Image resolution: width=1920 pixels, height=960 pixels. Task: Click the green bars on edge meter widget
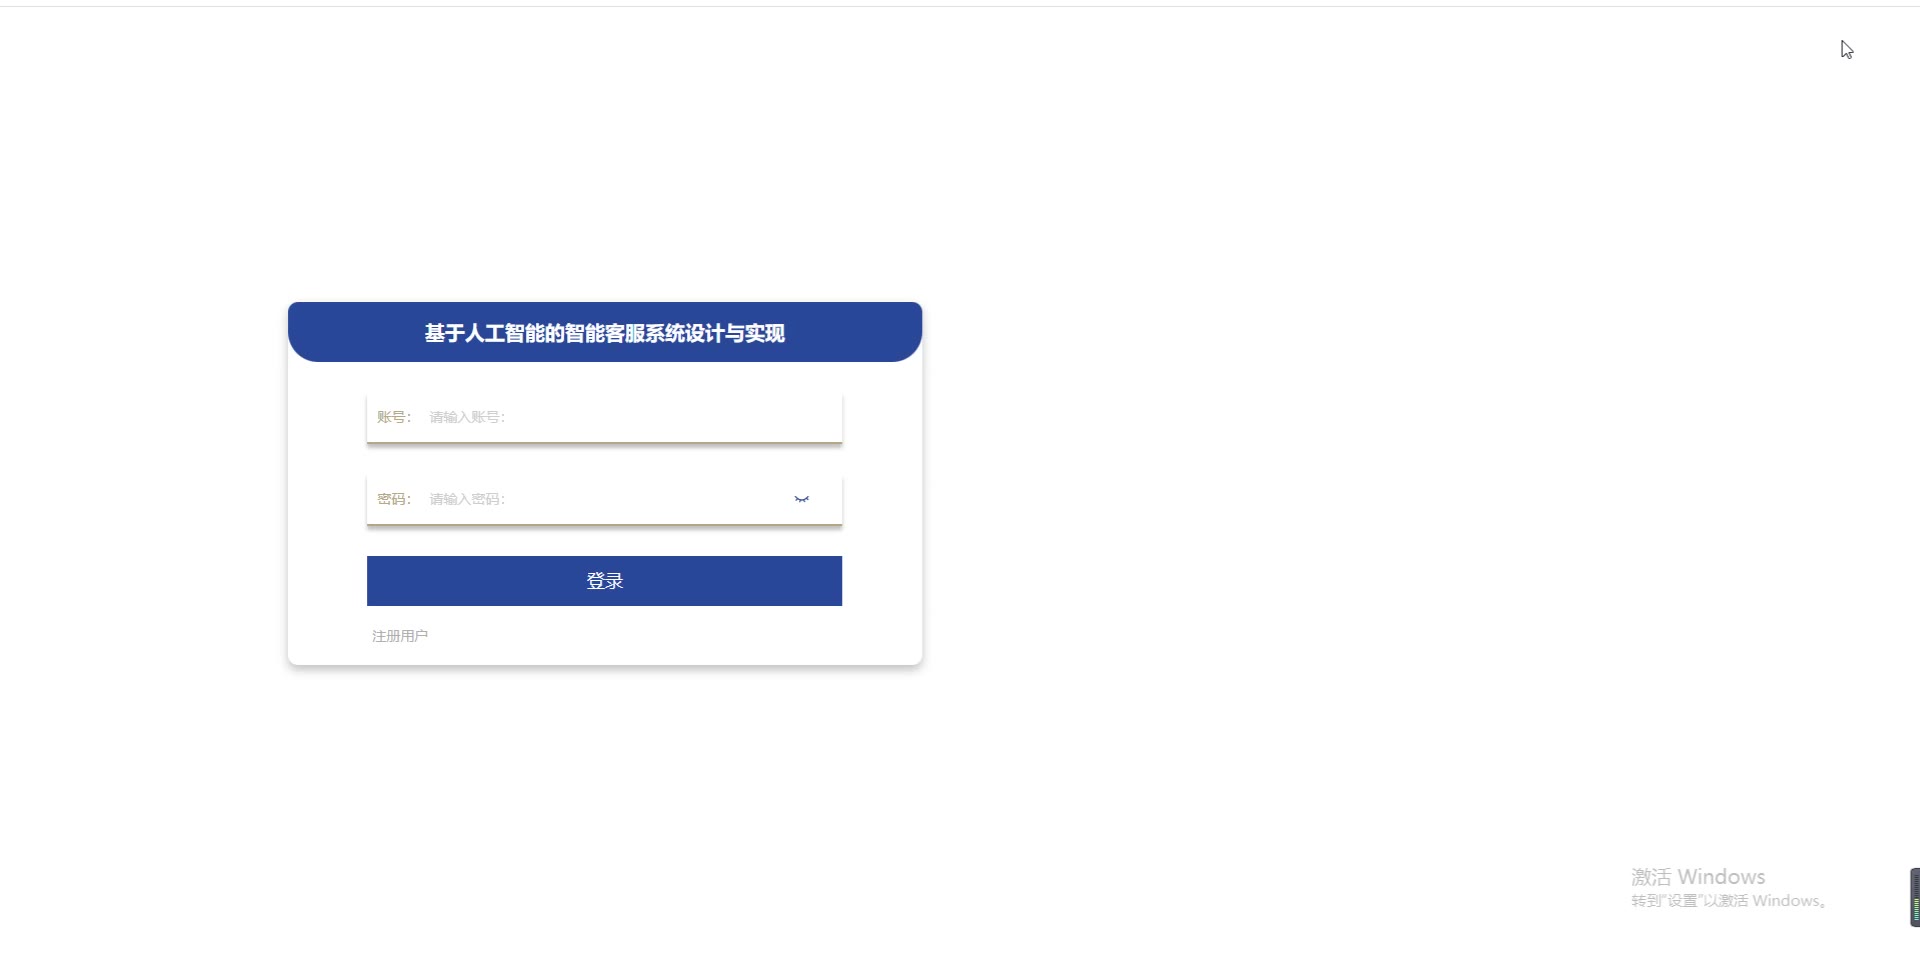point(1916,910)
